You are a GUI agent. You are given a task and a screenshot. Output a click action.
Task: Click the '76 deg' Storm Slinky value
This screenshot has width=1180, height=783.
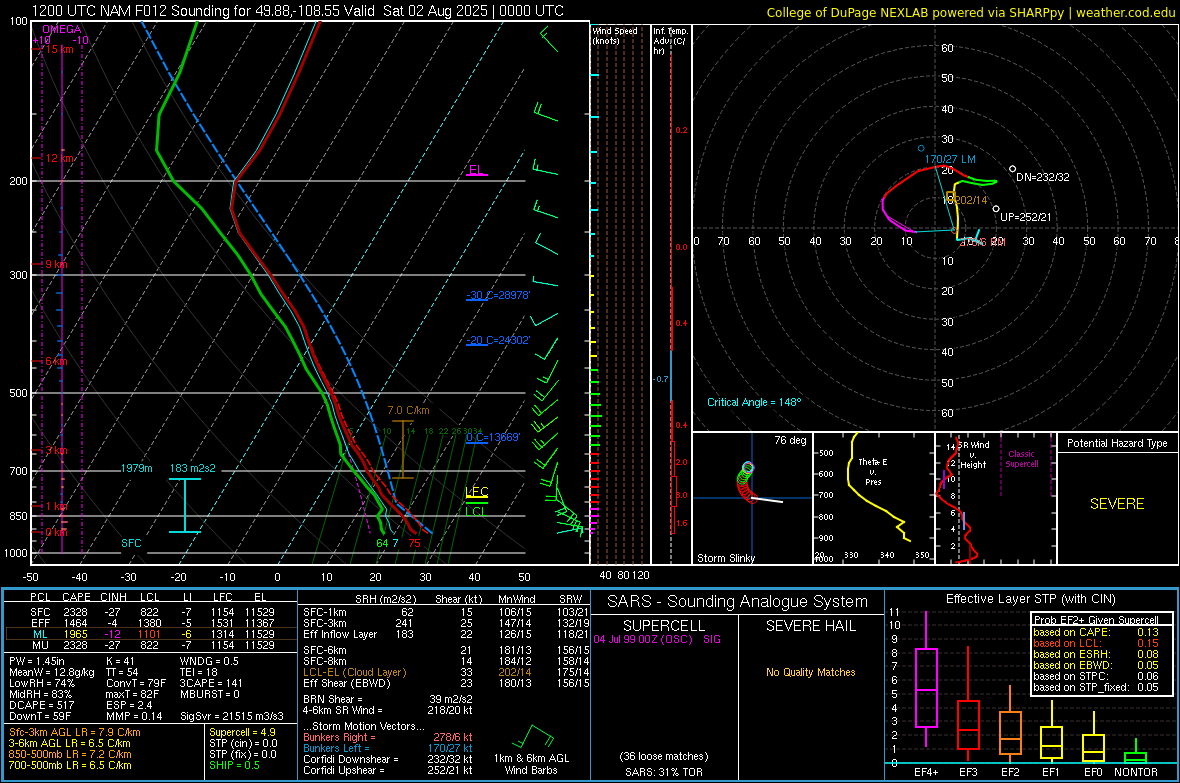click(x=790, y=440)
